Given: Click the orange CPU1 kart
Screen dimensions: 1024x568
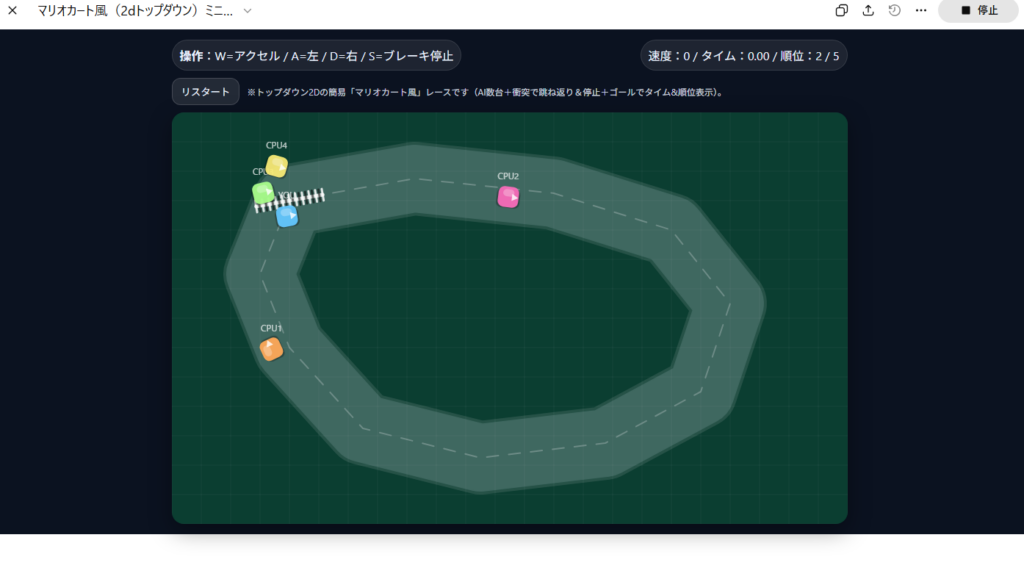Looking at the screenshot, I should coord(271,349).
